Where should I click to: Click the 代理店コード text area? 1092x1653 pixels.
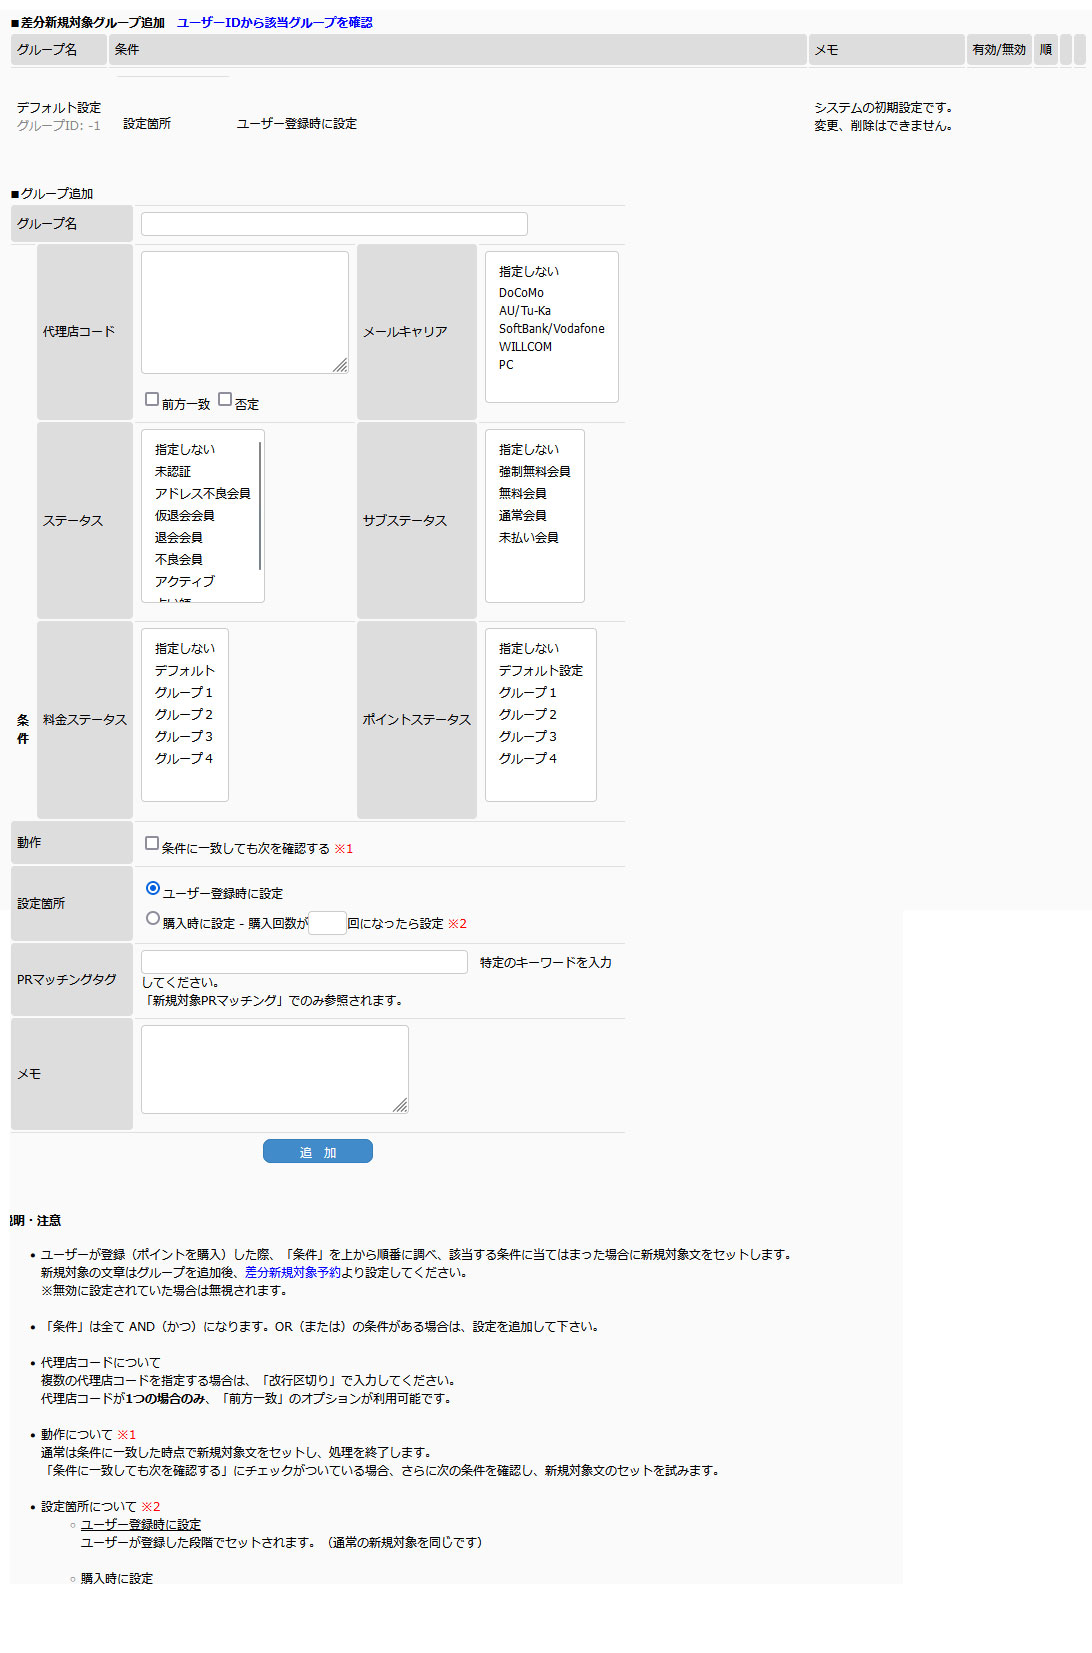[244, 312]
